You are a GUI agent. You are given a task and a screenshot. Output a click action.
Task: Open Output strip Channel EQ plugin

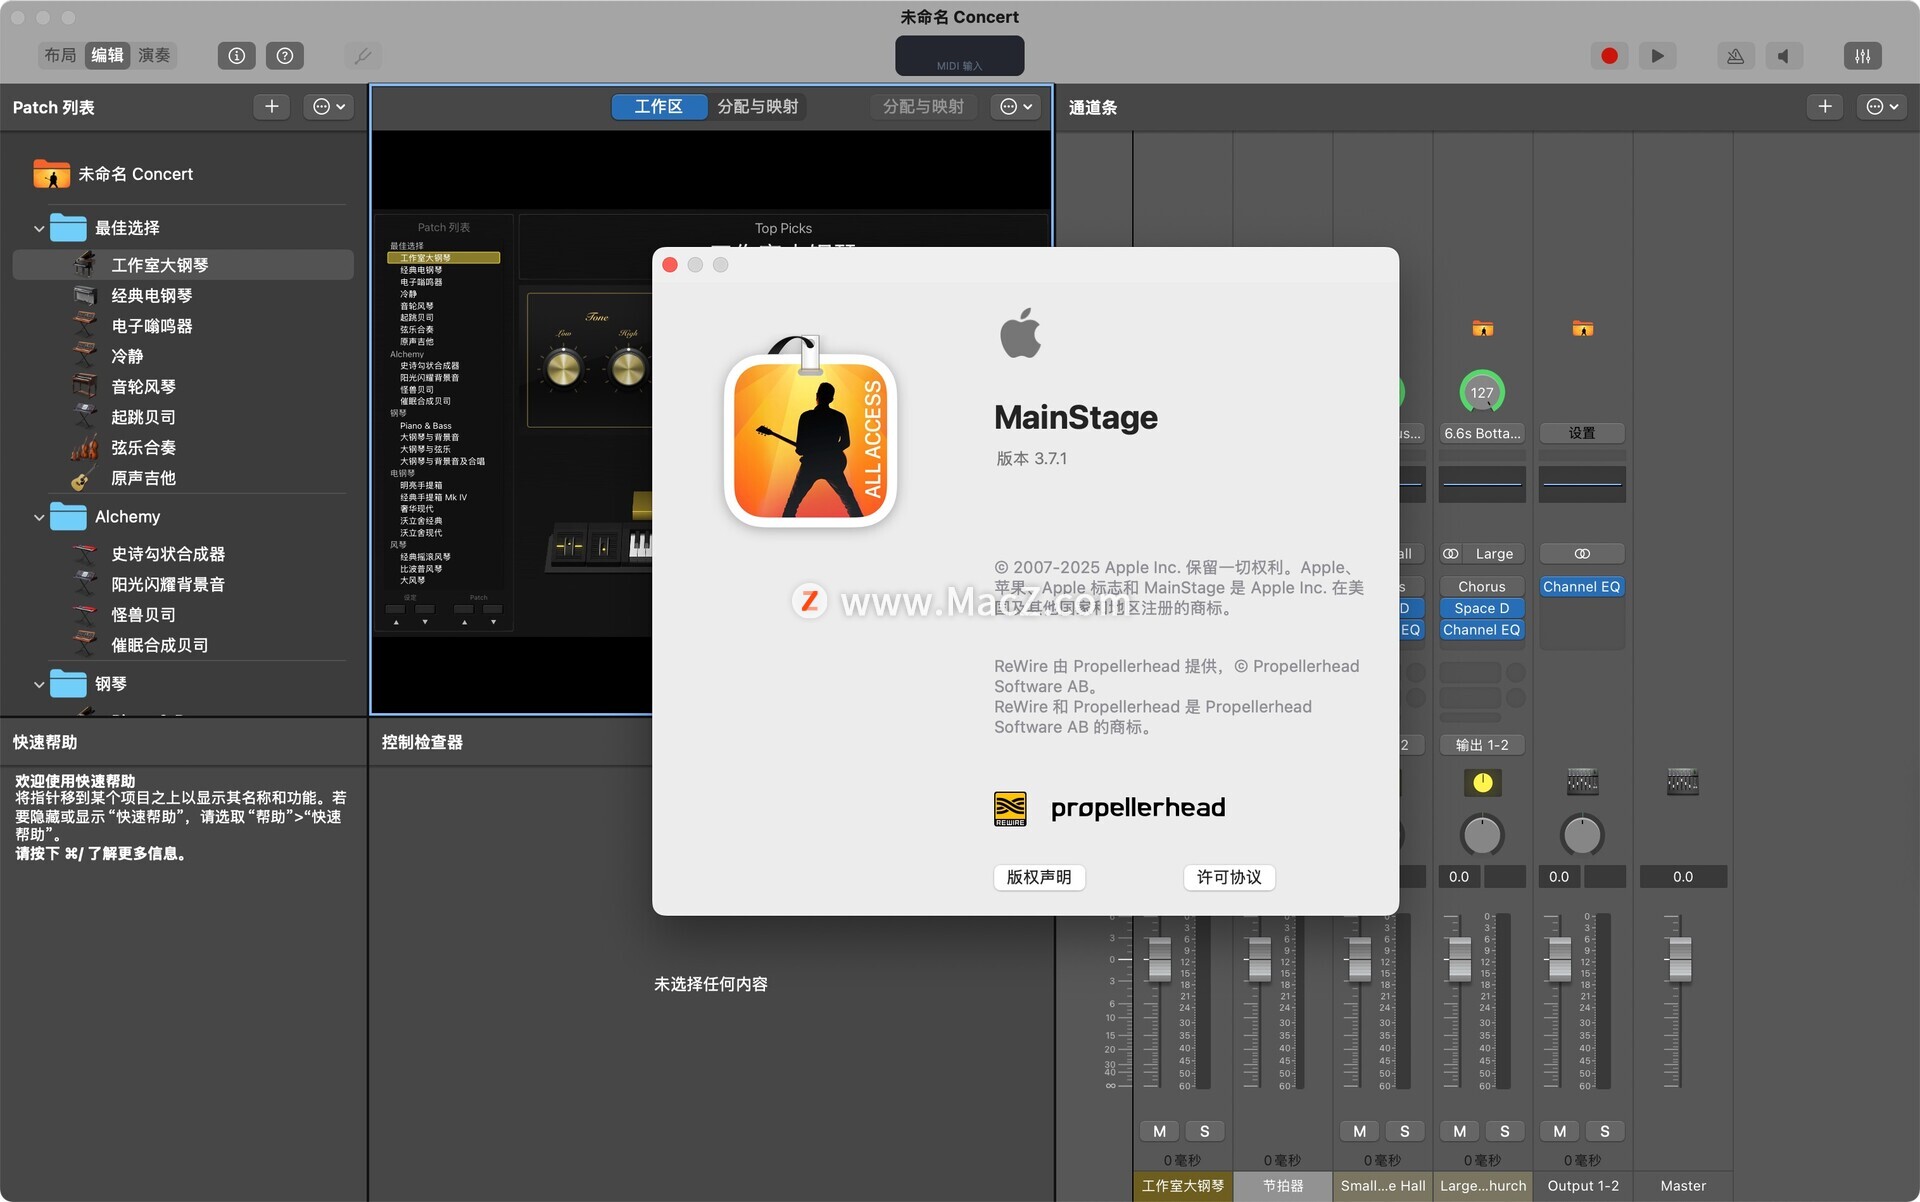point(1582,587)
